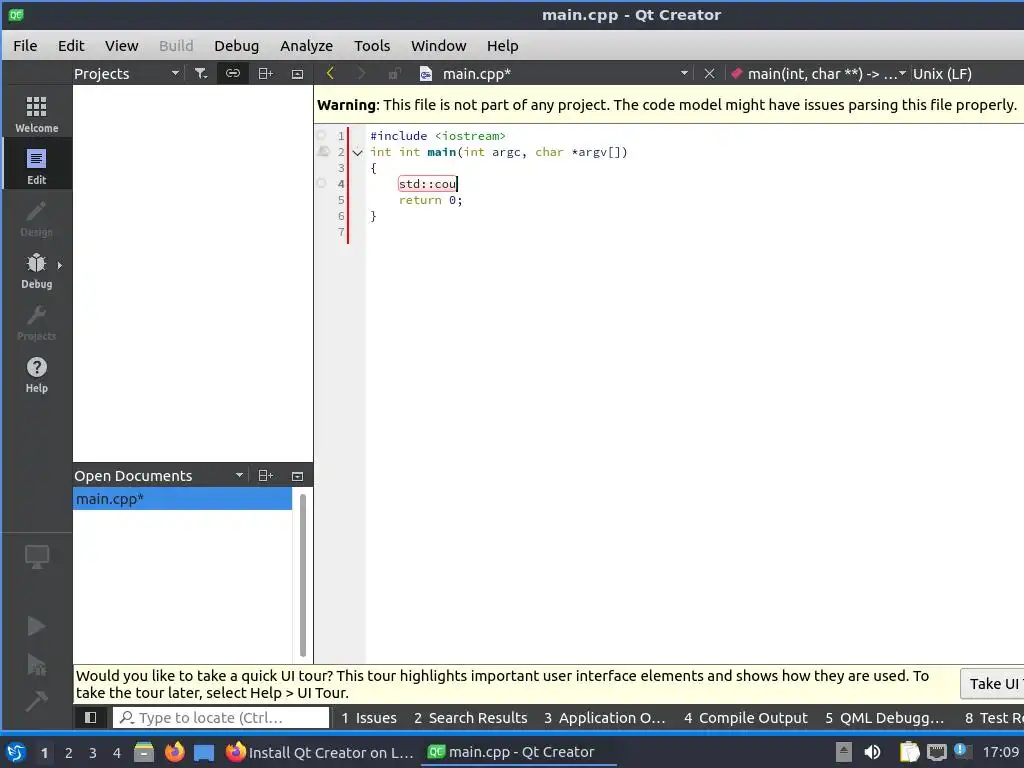Switch to workspace 3
The height and width of the screenshot is (768, 1024).
point(93,753)
